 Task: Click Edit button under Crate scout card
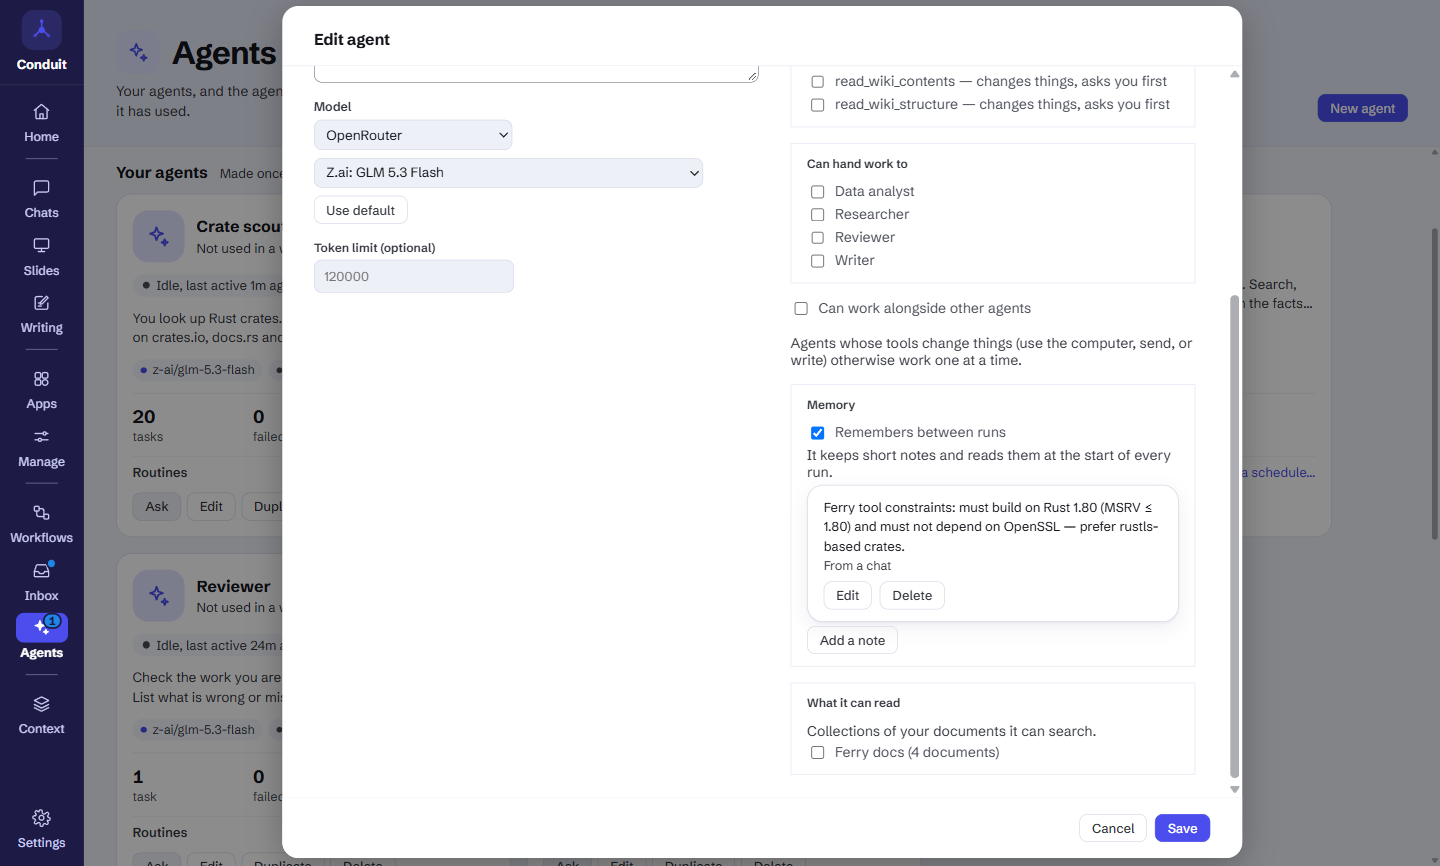(x=211, y=506)
